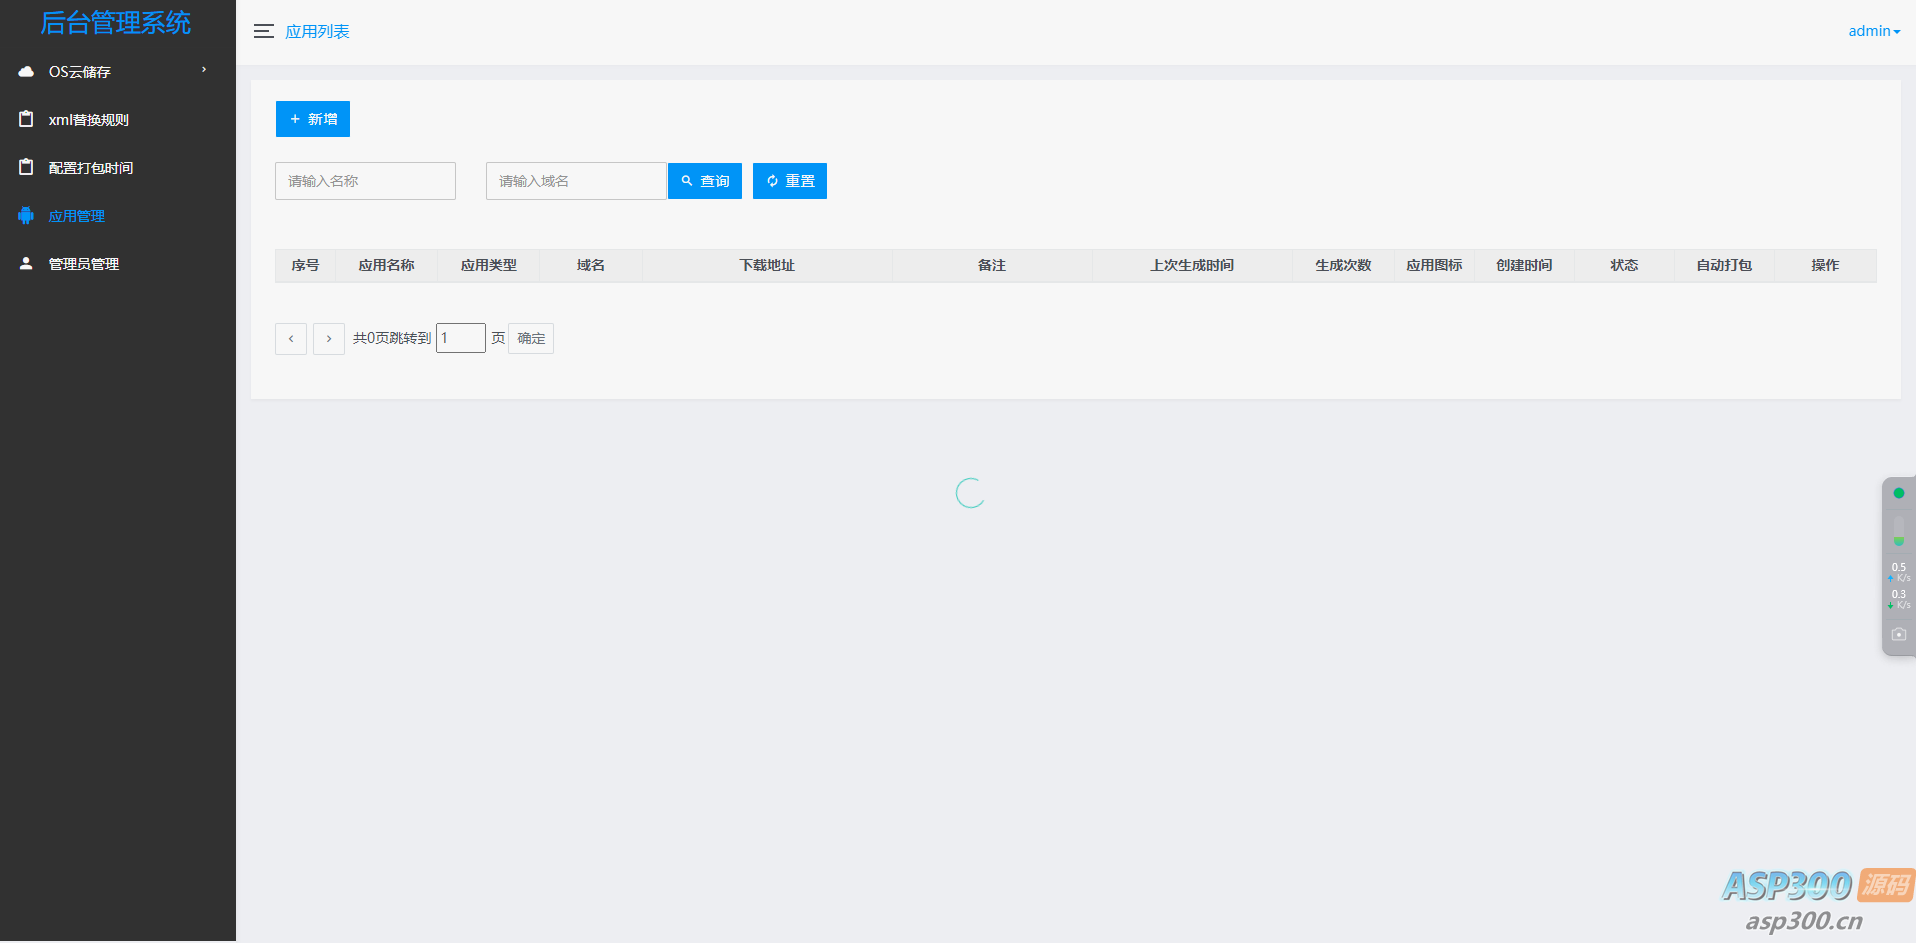
Task: Click the clipboard icon beside 配置打包时间
Action: 26,167
